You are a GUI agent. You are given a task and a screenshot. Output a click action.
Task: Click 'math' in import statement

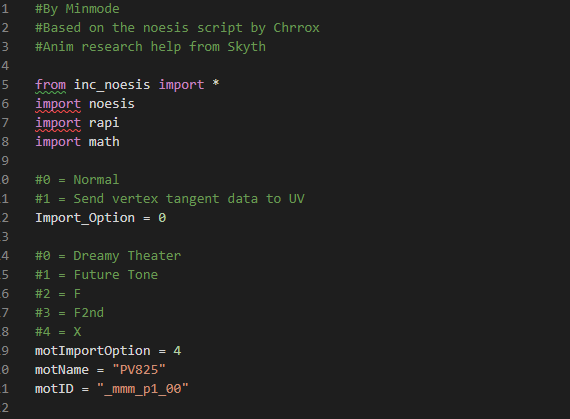click(x=104, y=142)
